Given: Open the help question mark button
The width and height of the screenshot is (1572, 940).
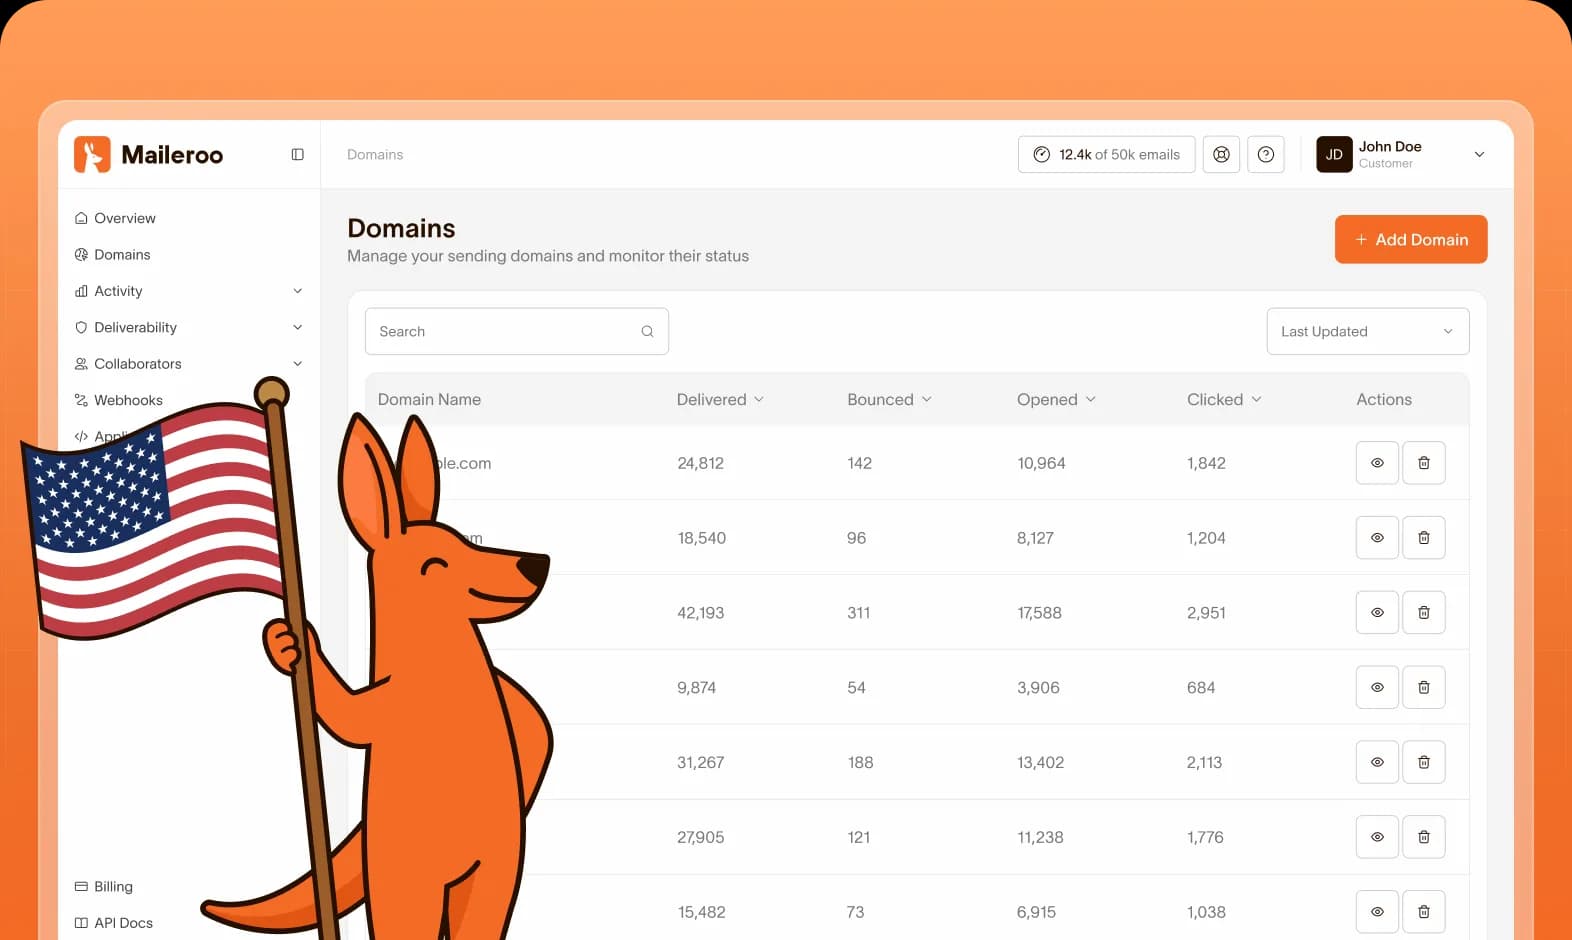Looking at the screenshot, I should (x=1265, y=154).
